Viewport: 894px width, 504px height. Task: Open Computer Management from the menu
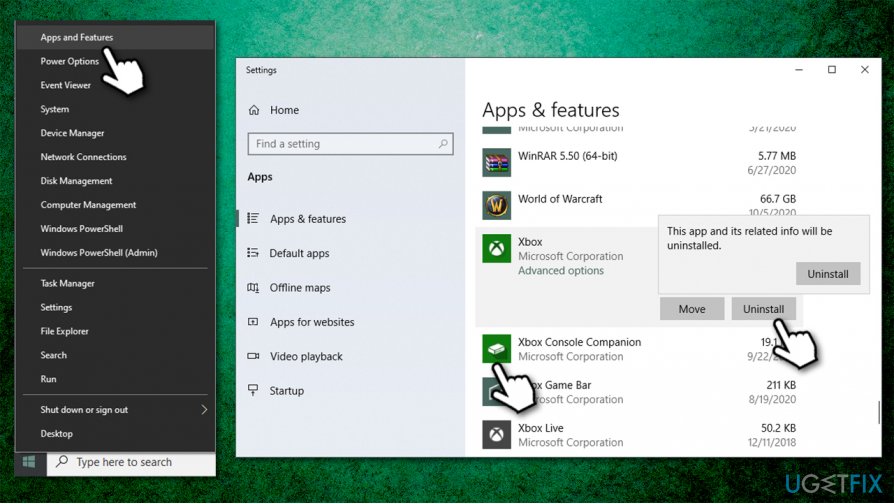88,205
